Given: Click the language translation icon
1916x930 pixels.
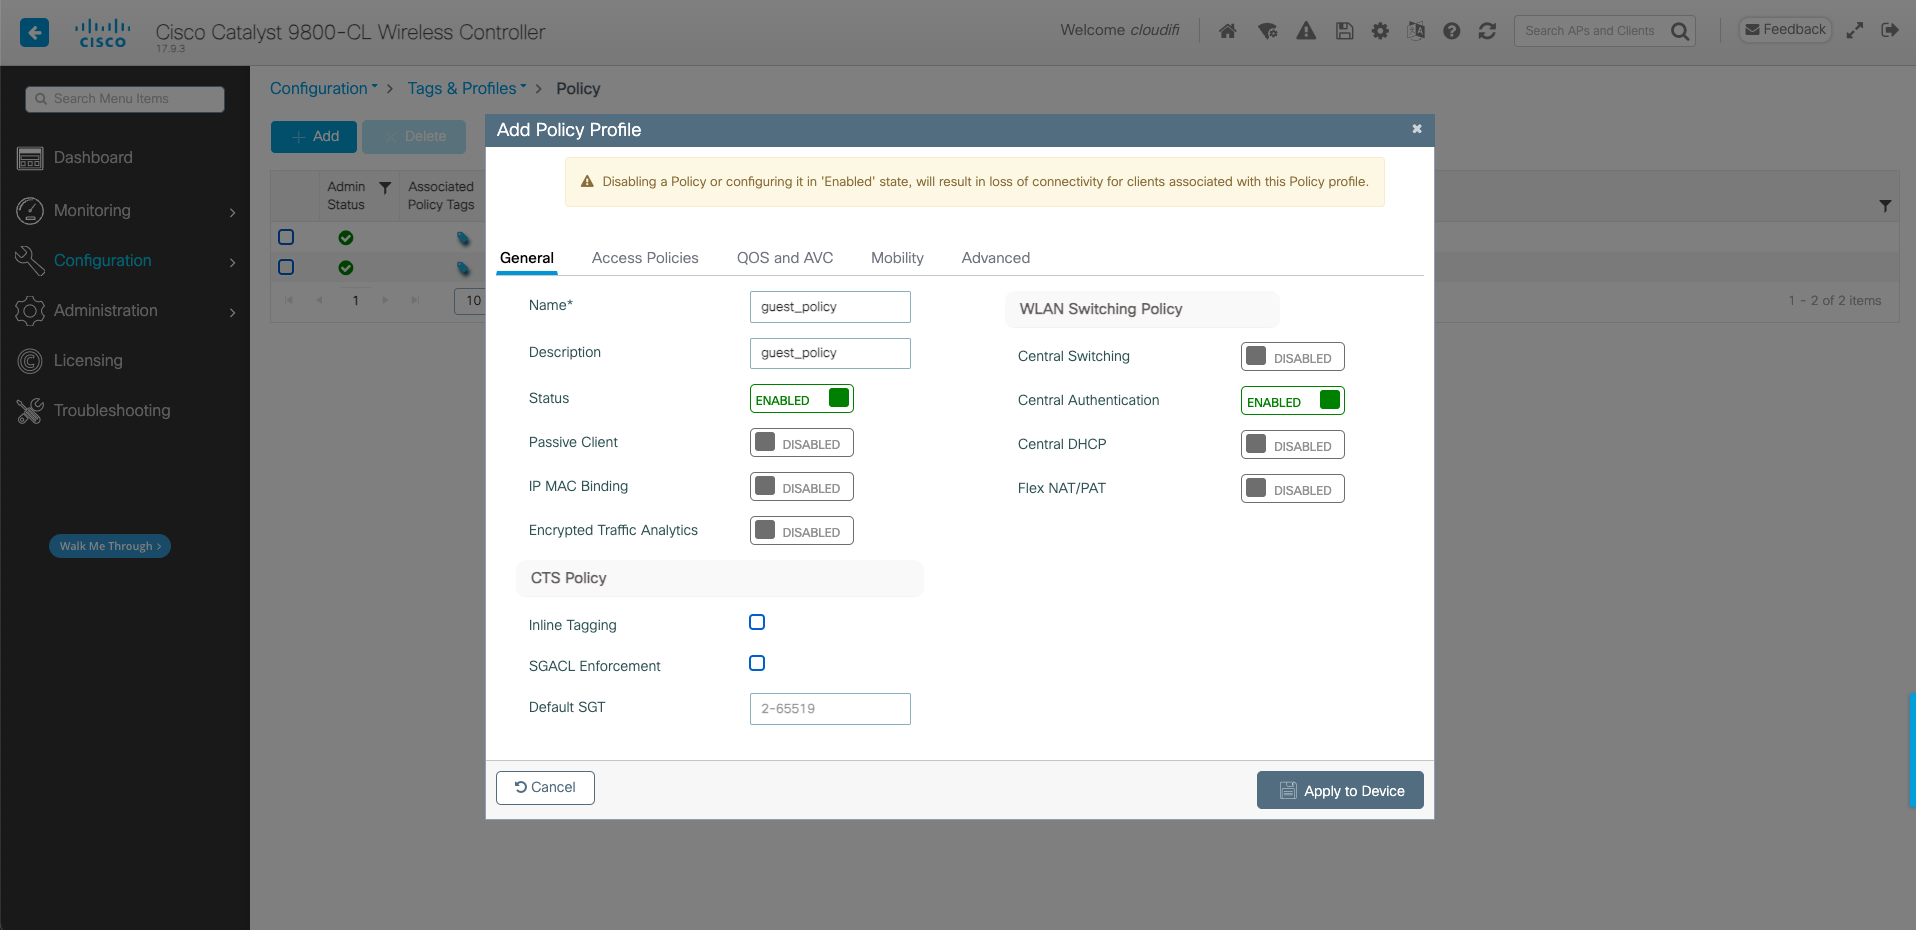Looking at the screenshot, I should 1415,31.
